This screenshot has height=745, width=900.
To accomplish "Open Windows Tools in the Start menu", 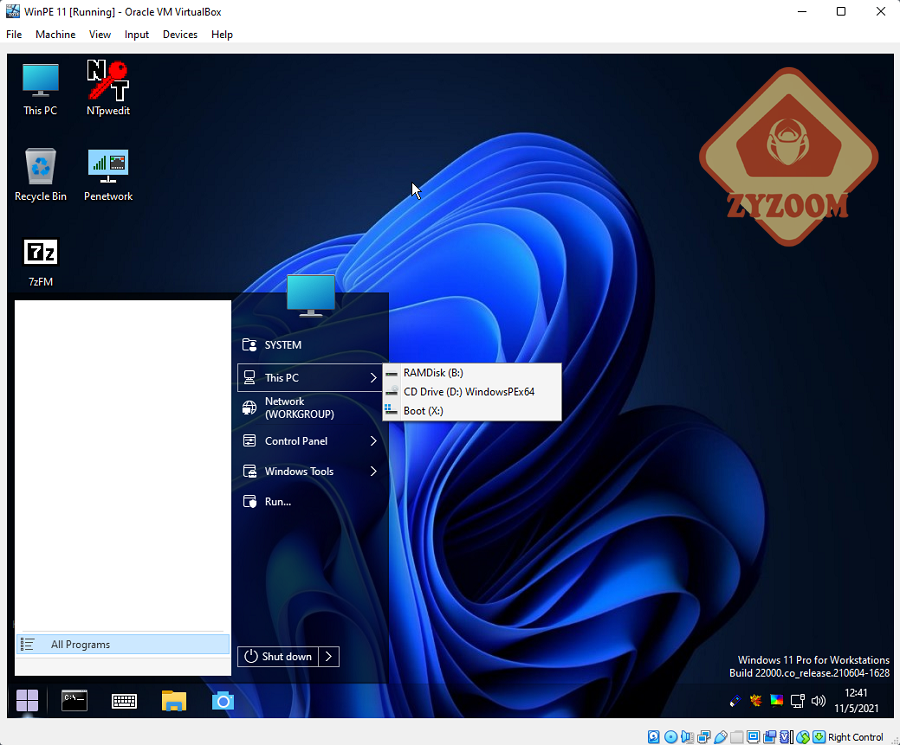I will tap(310, 471).
